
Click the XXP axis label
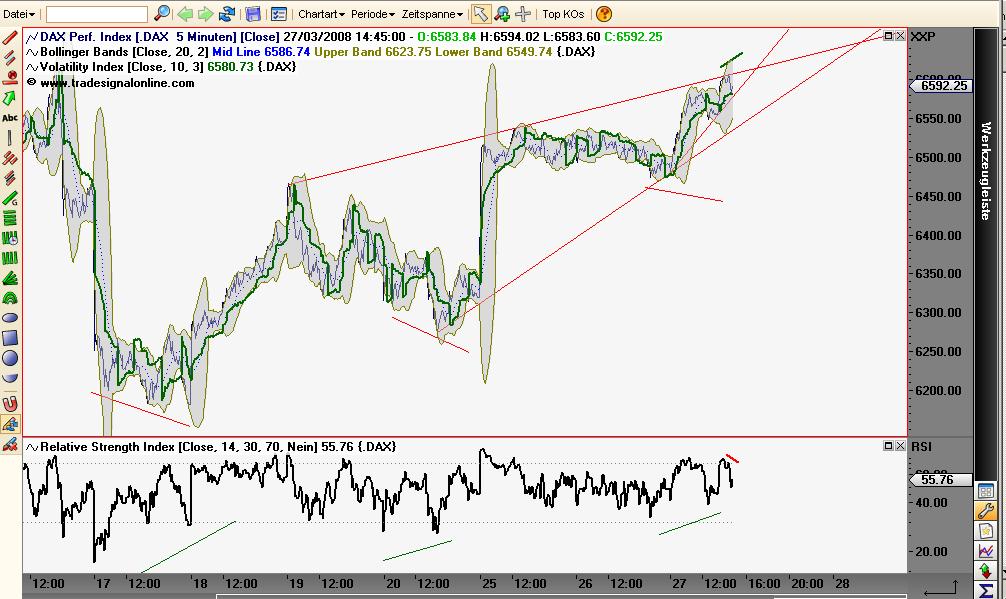923,37
